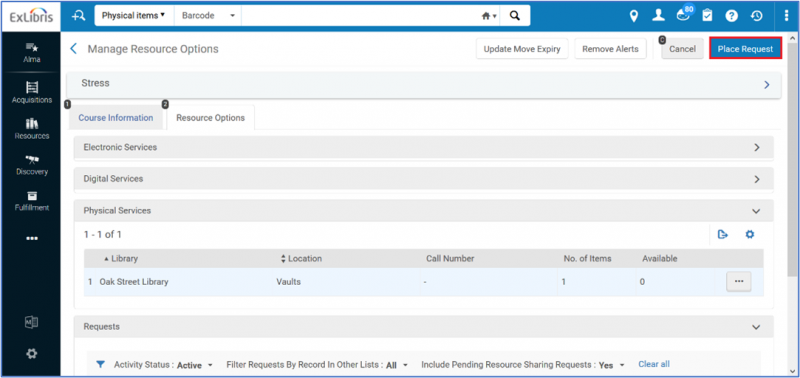Click the main search input field

coord(359,16)
